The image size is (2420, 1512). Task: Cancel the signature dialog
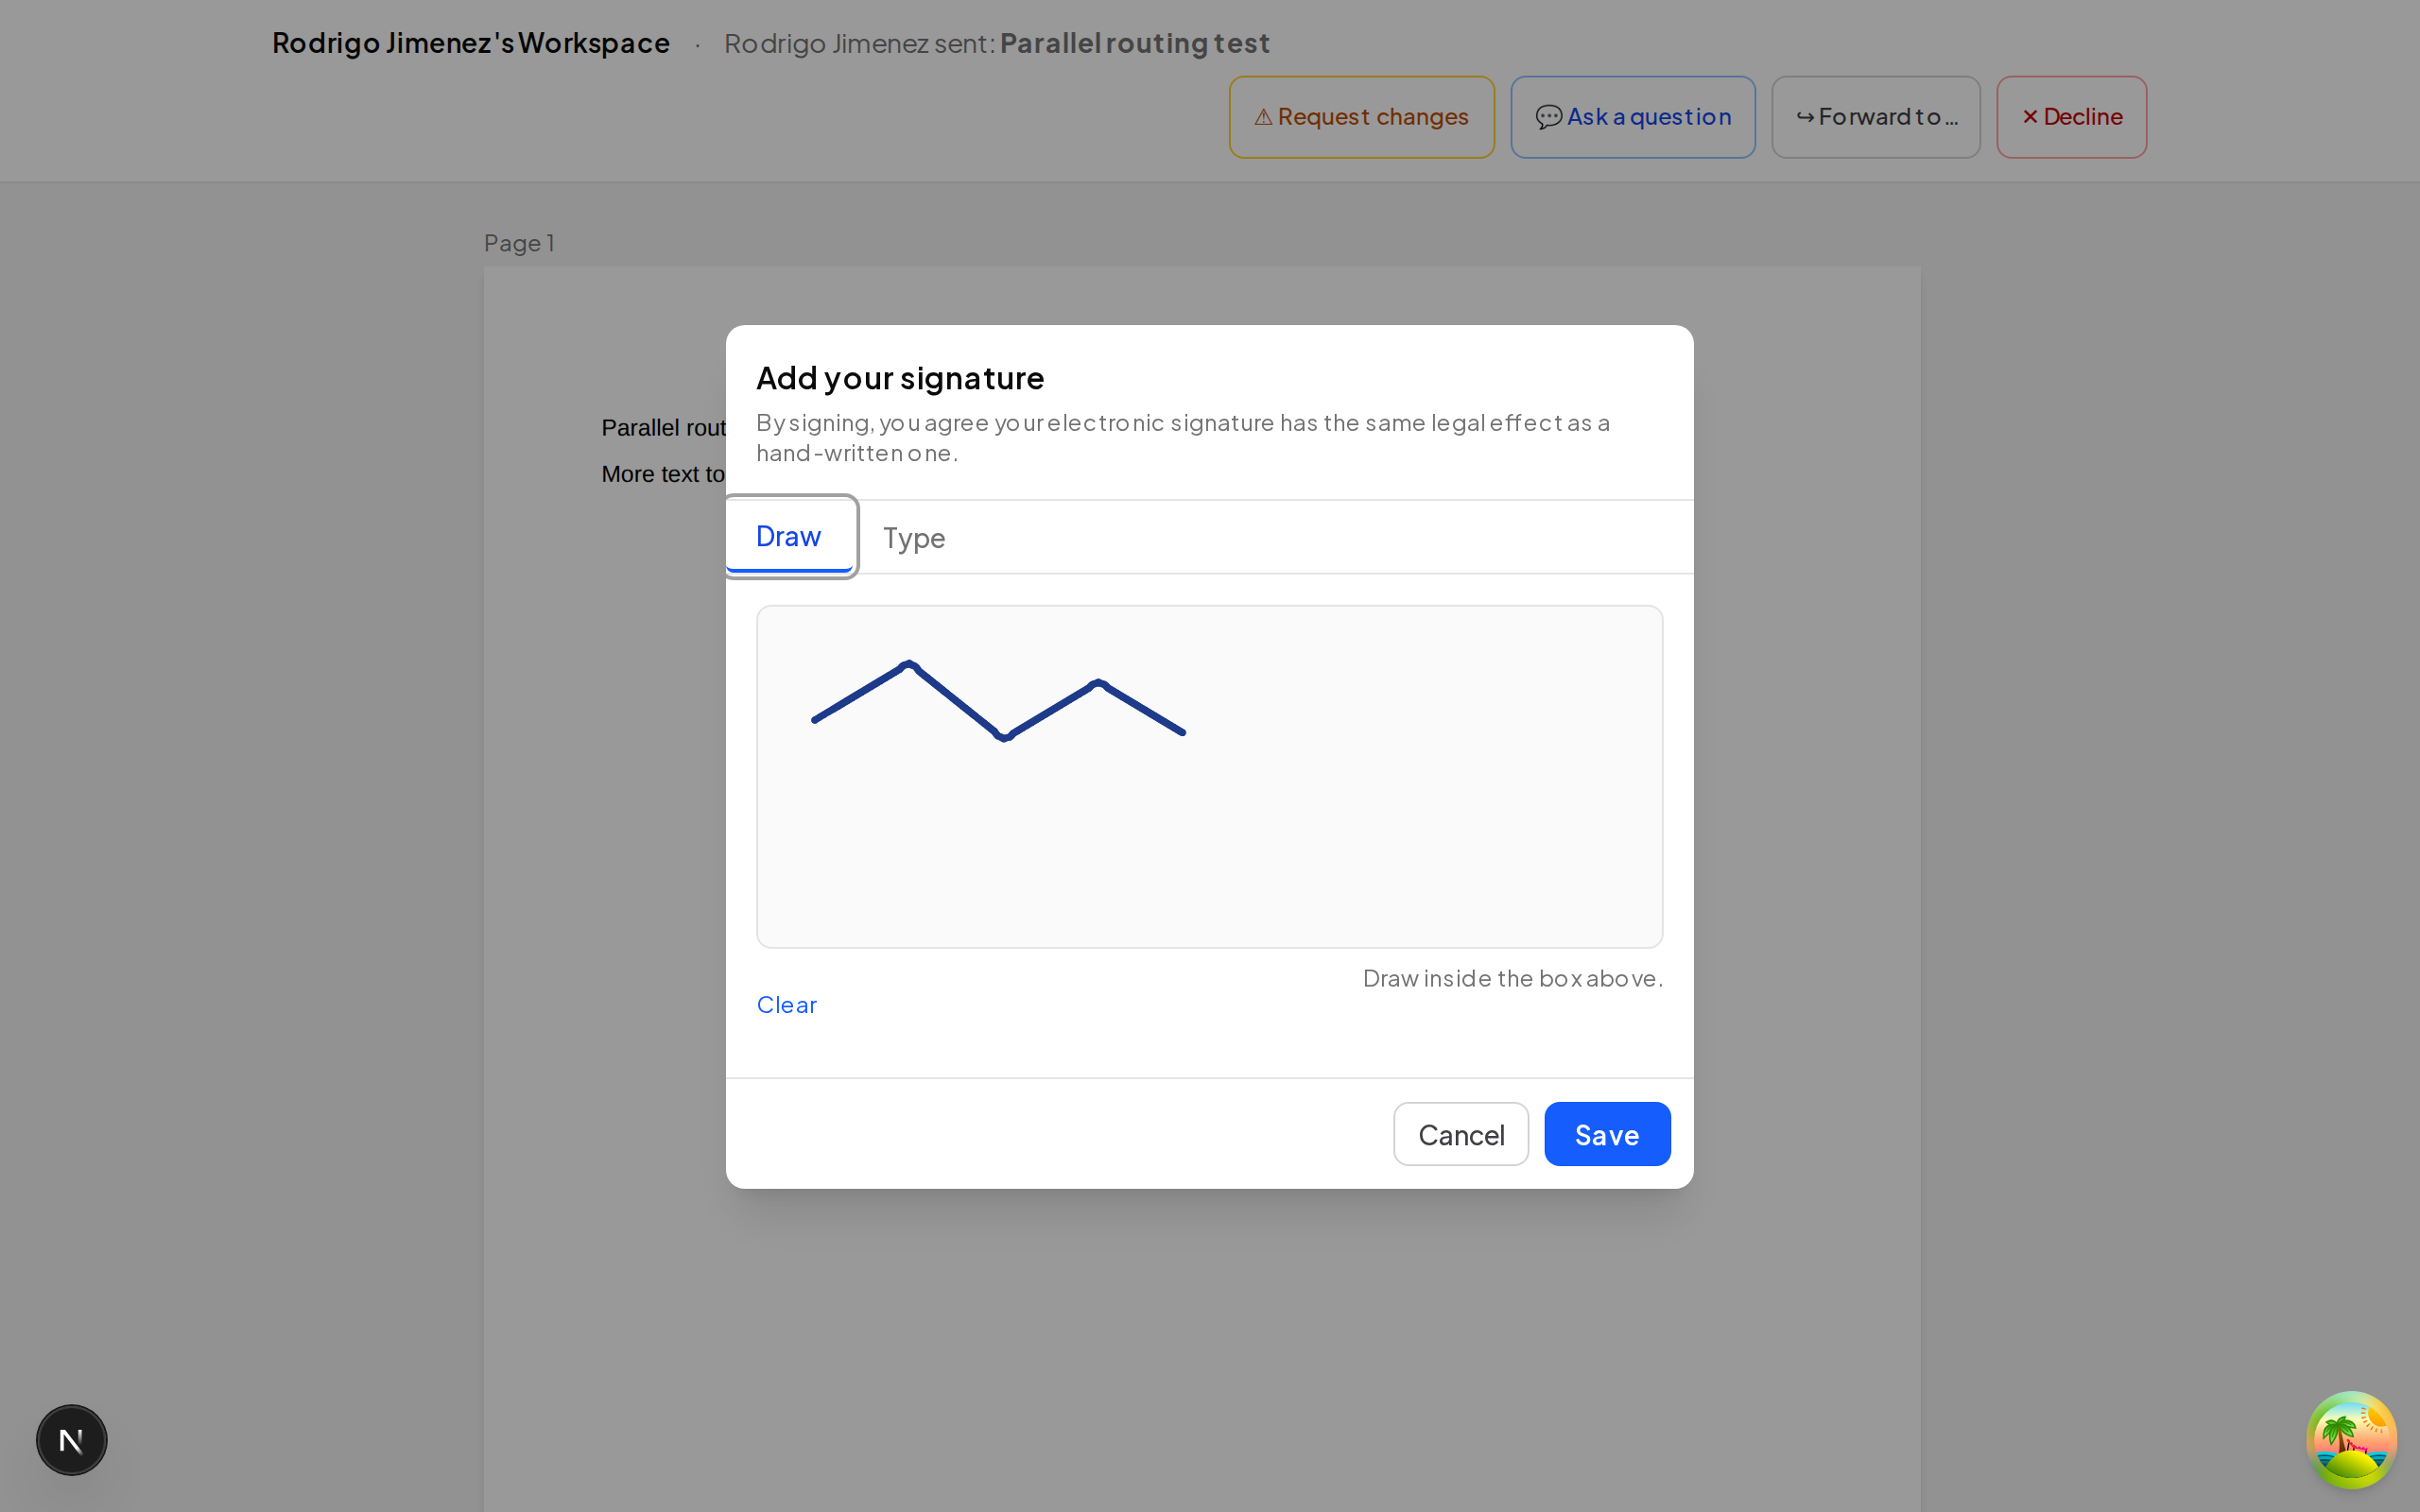[x=1461, y=1134]
